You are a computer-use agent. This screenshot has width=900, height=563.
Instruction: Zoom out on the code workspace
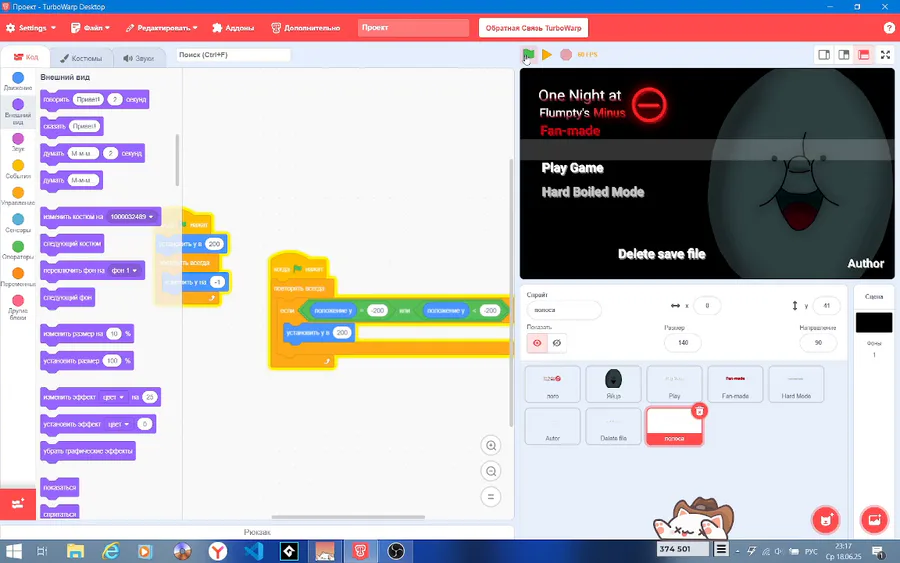(491, 471)
